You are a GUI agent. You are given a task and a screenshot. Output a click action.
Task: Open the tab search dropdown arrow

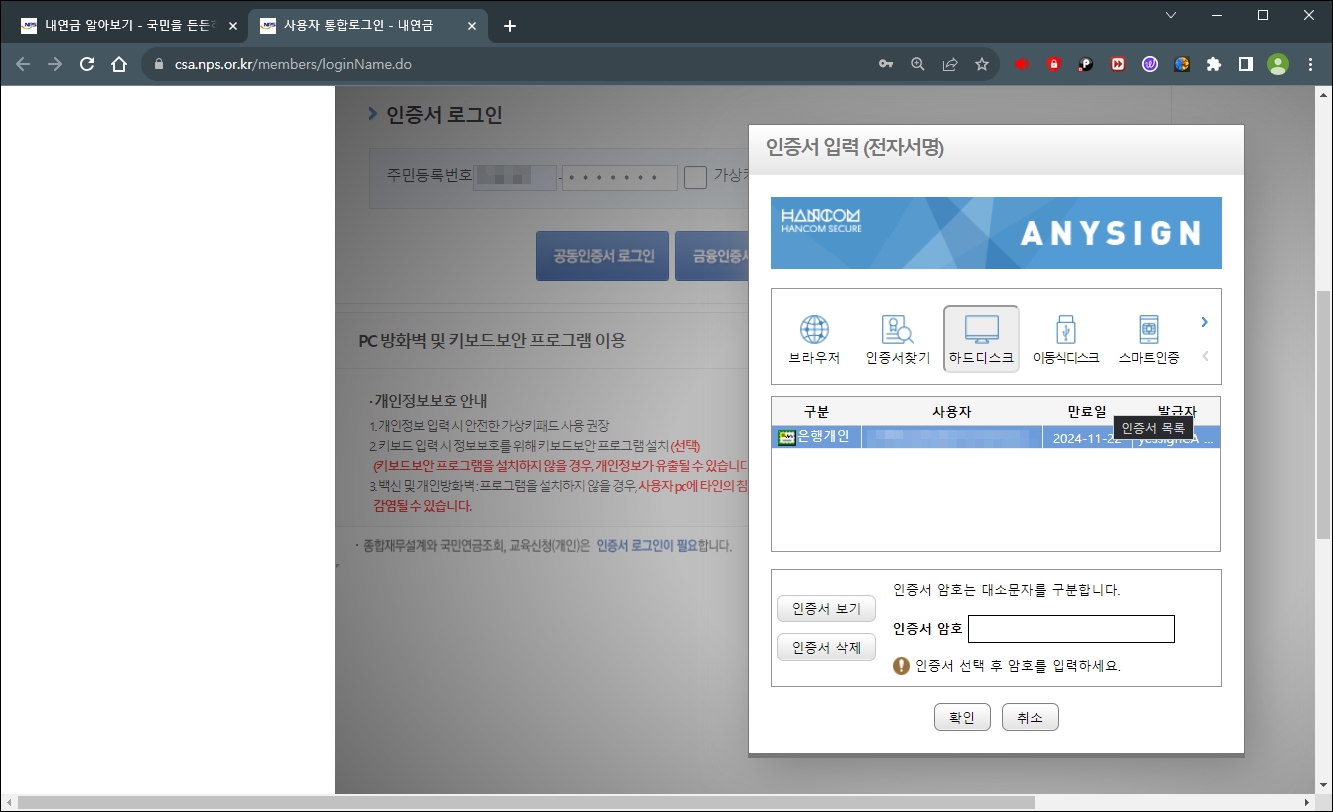(1171, 15)
